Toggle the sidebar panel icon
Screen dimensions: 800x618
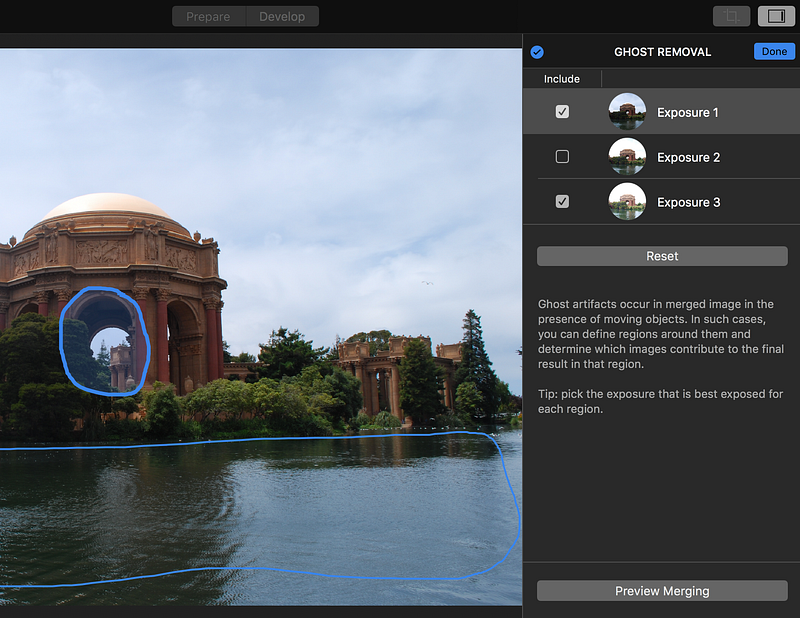point(776,16)
